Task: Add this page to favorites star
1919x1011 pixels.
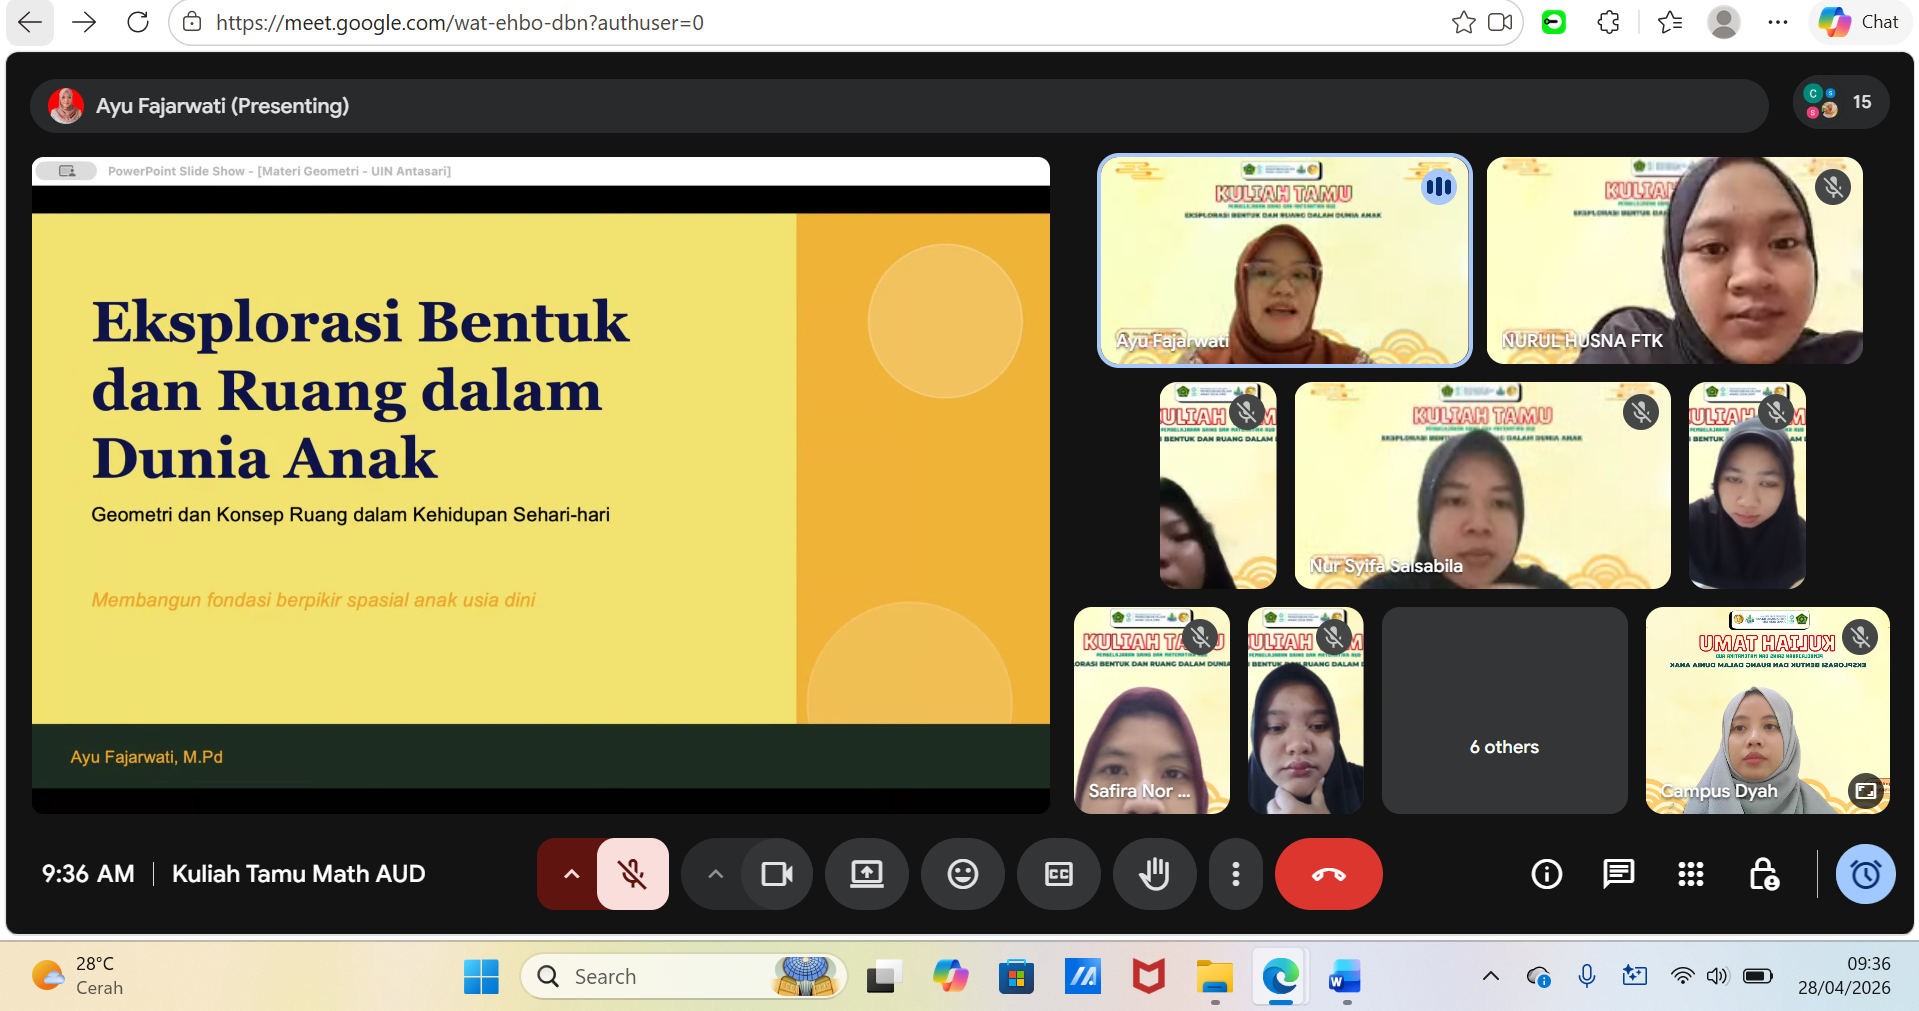Action: point(1464,22)
